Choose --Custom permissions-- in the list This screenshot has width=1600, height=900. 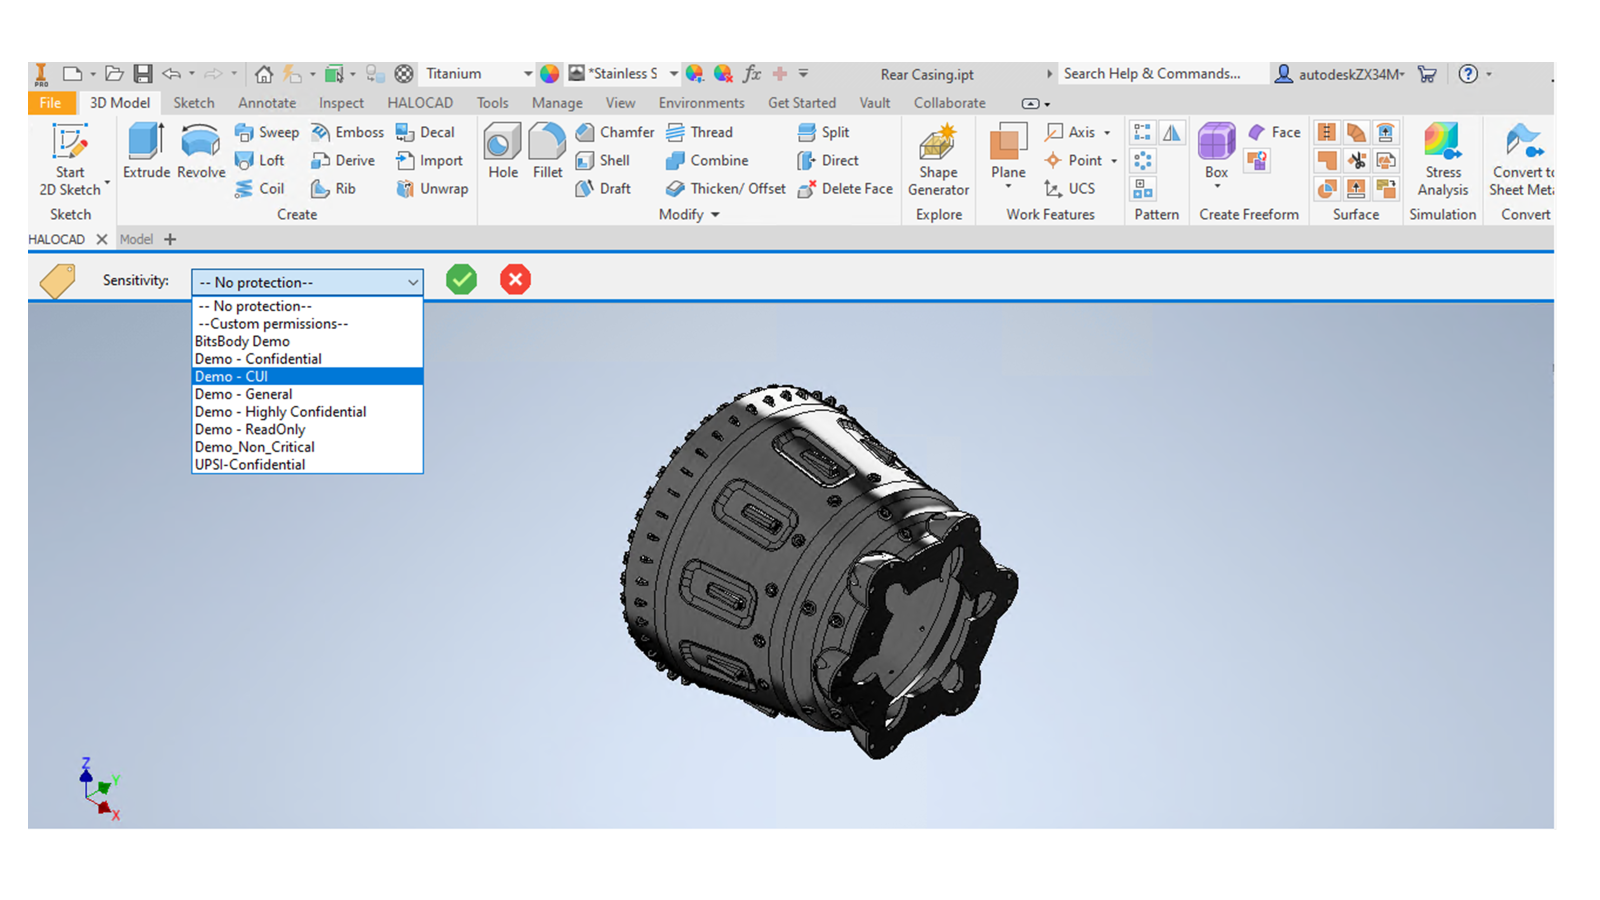[307, 324]
